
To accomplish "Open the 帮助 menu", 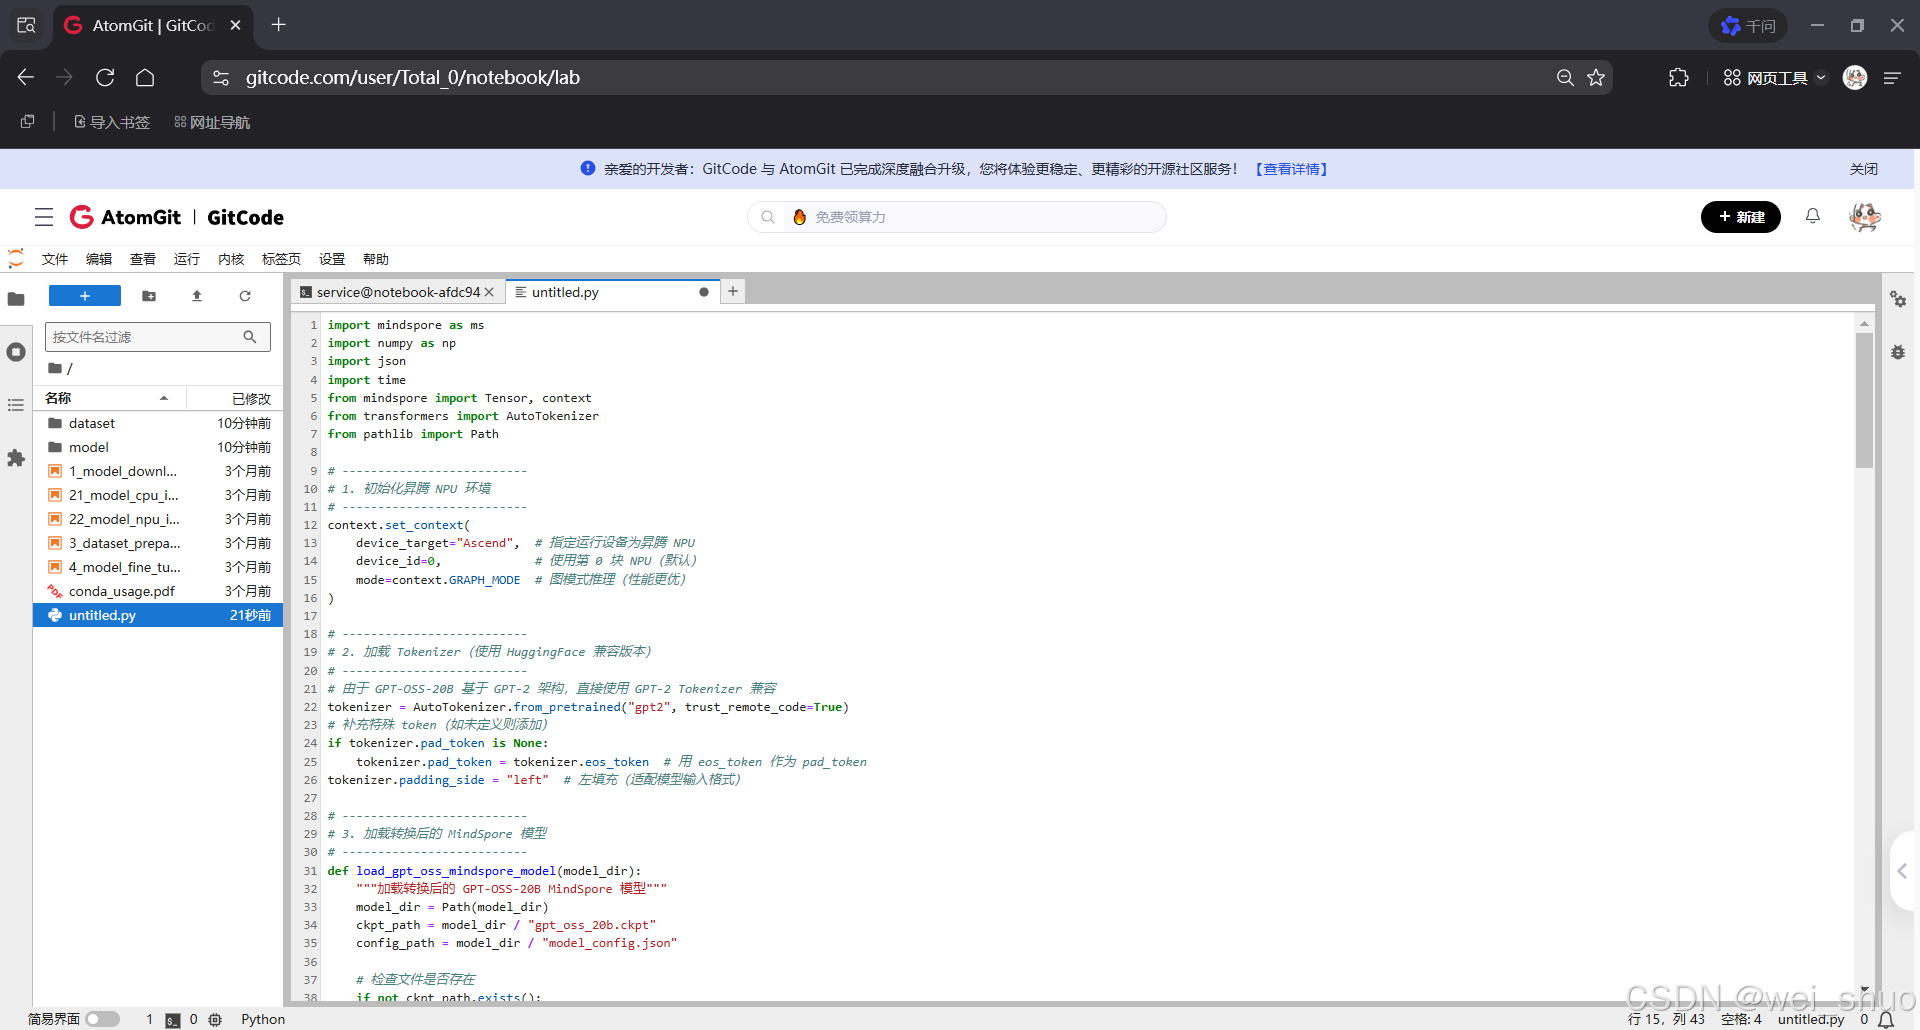I will pos(376,259).
